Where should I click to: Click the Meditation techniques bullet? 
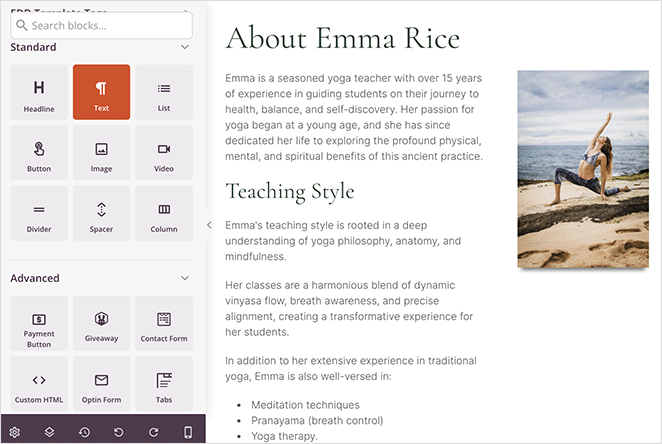pyautogui.click(x=305, y=405)
